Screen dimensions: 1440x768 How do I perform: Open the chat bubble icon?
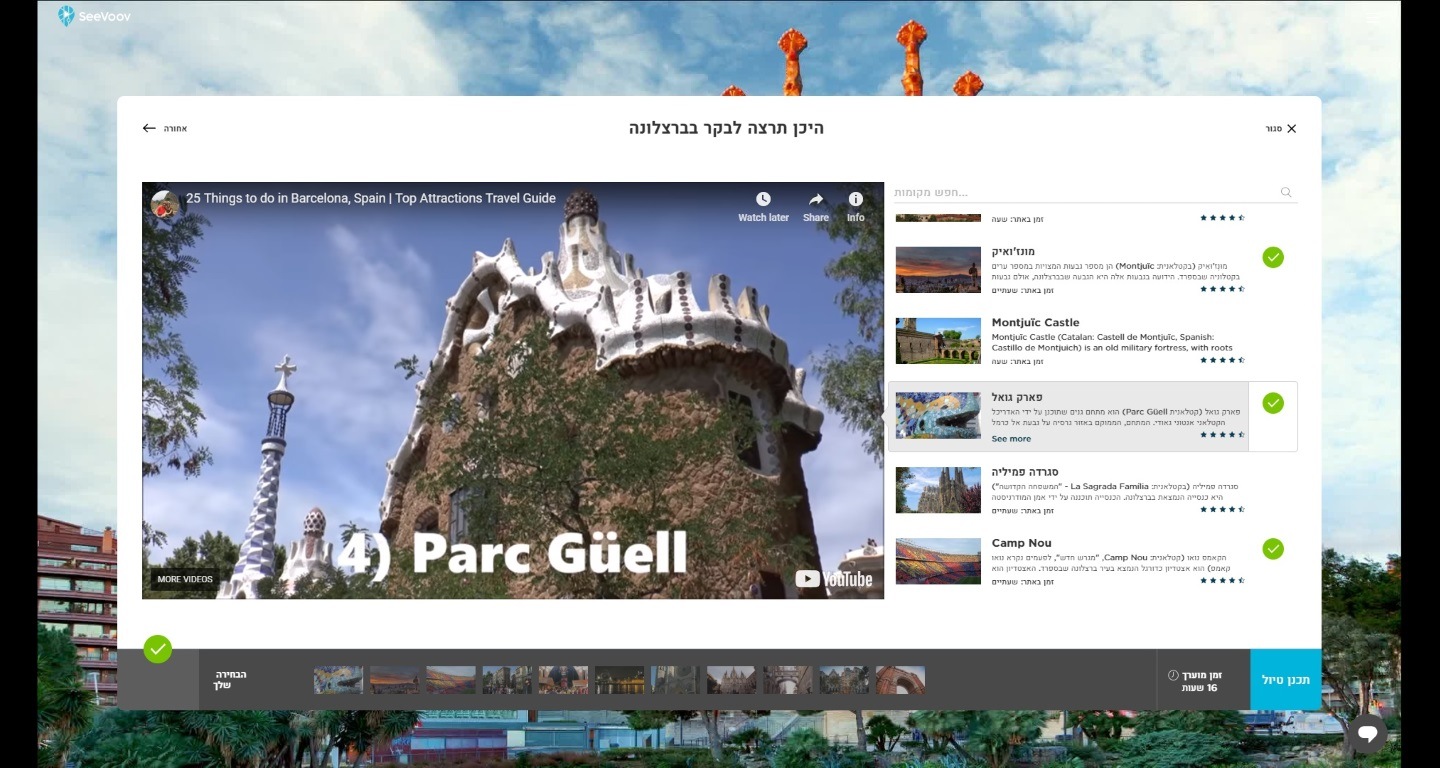pyautogui.click(x=1368, y=735)
